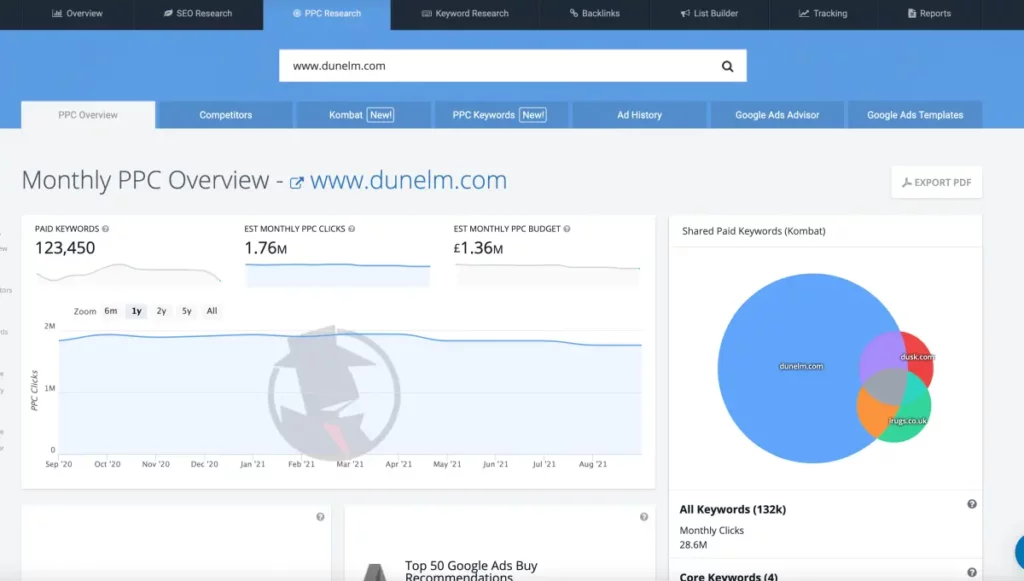Open the Competitors sub-tab
Screen dimensions: 1024x581
click(225, 115)
